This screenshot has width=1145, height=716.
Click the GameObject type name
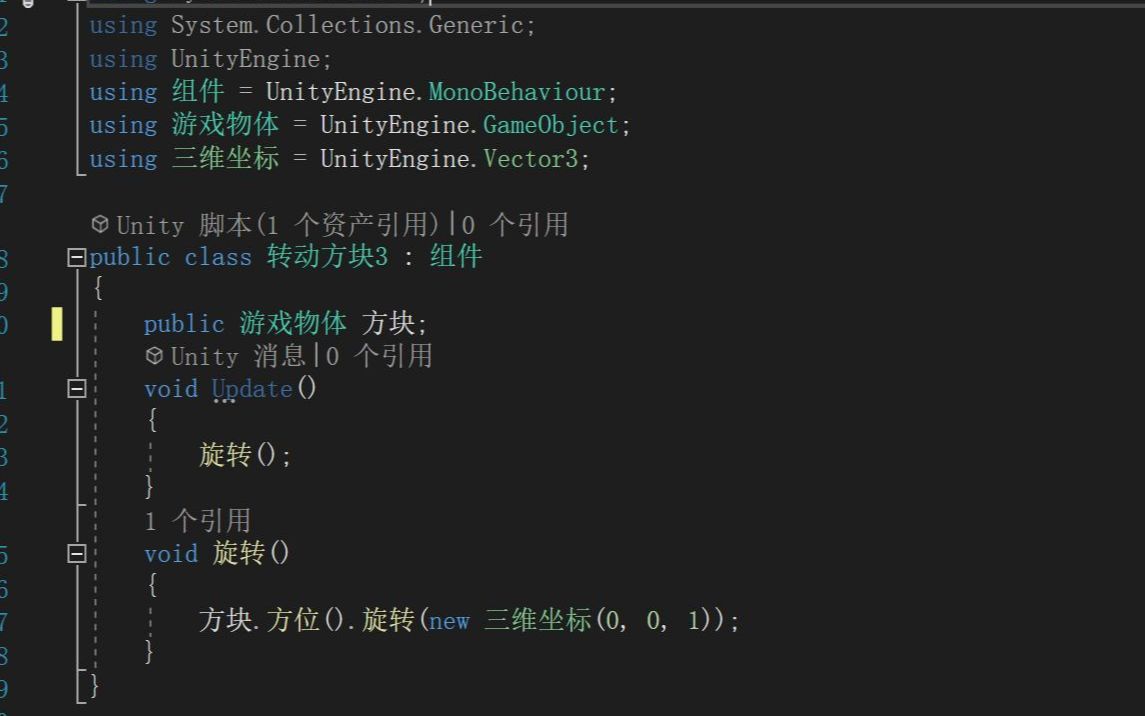pyautogui.click(x=551, y=126)
